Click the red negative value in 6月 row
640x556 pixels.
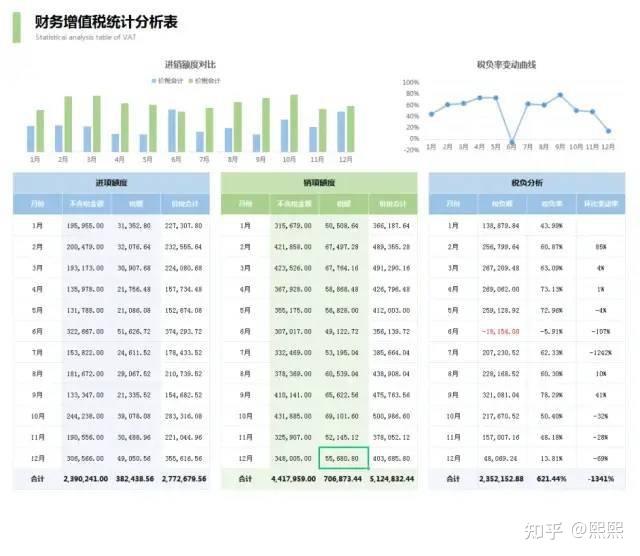pos(501,331)
